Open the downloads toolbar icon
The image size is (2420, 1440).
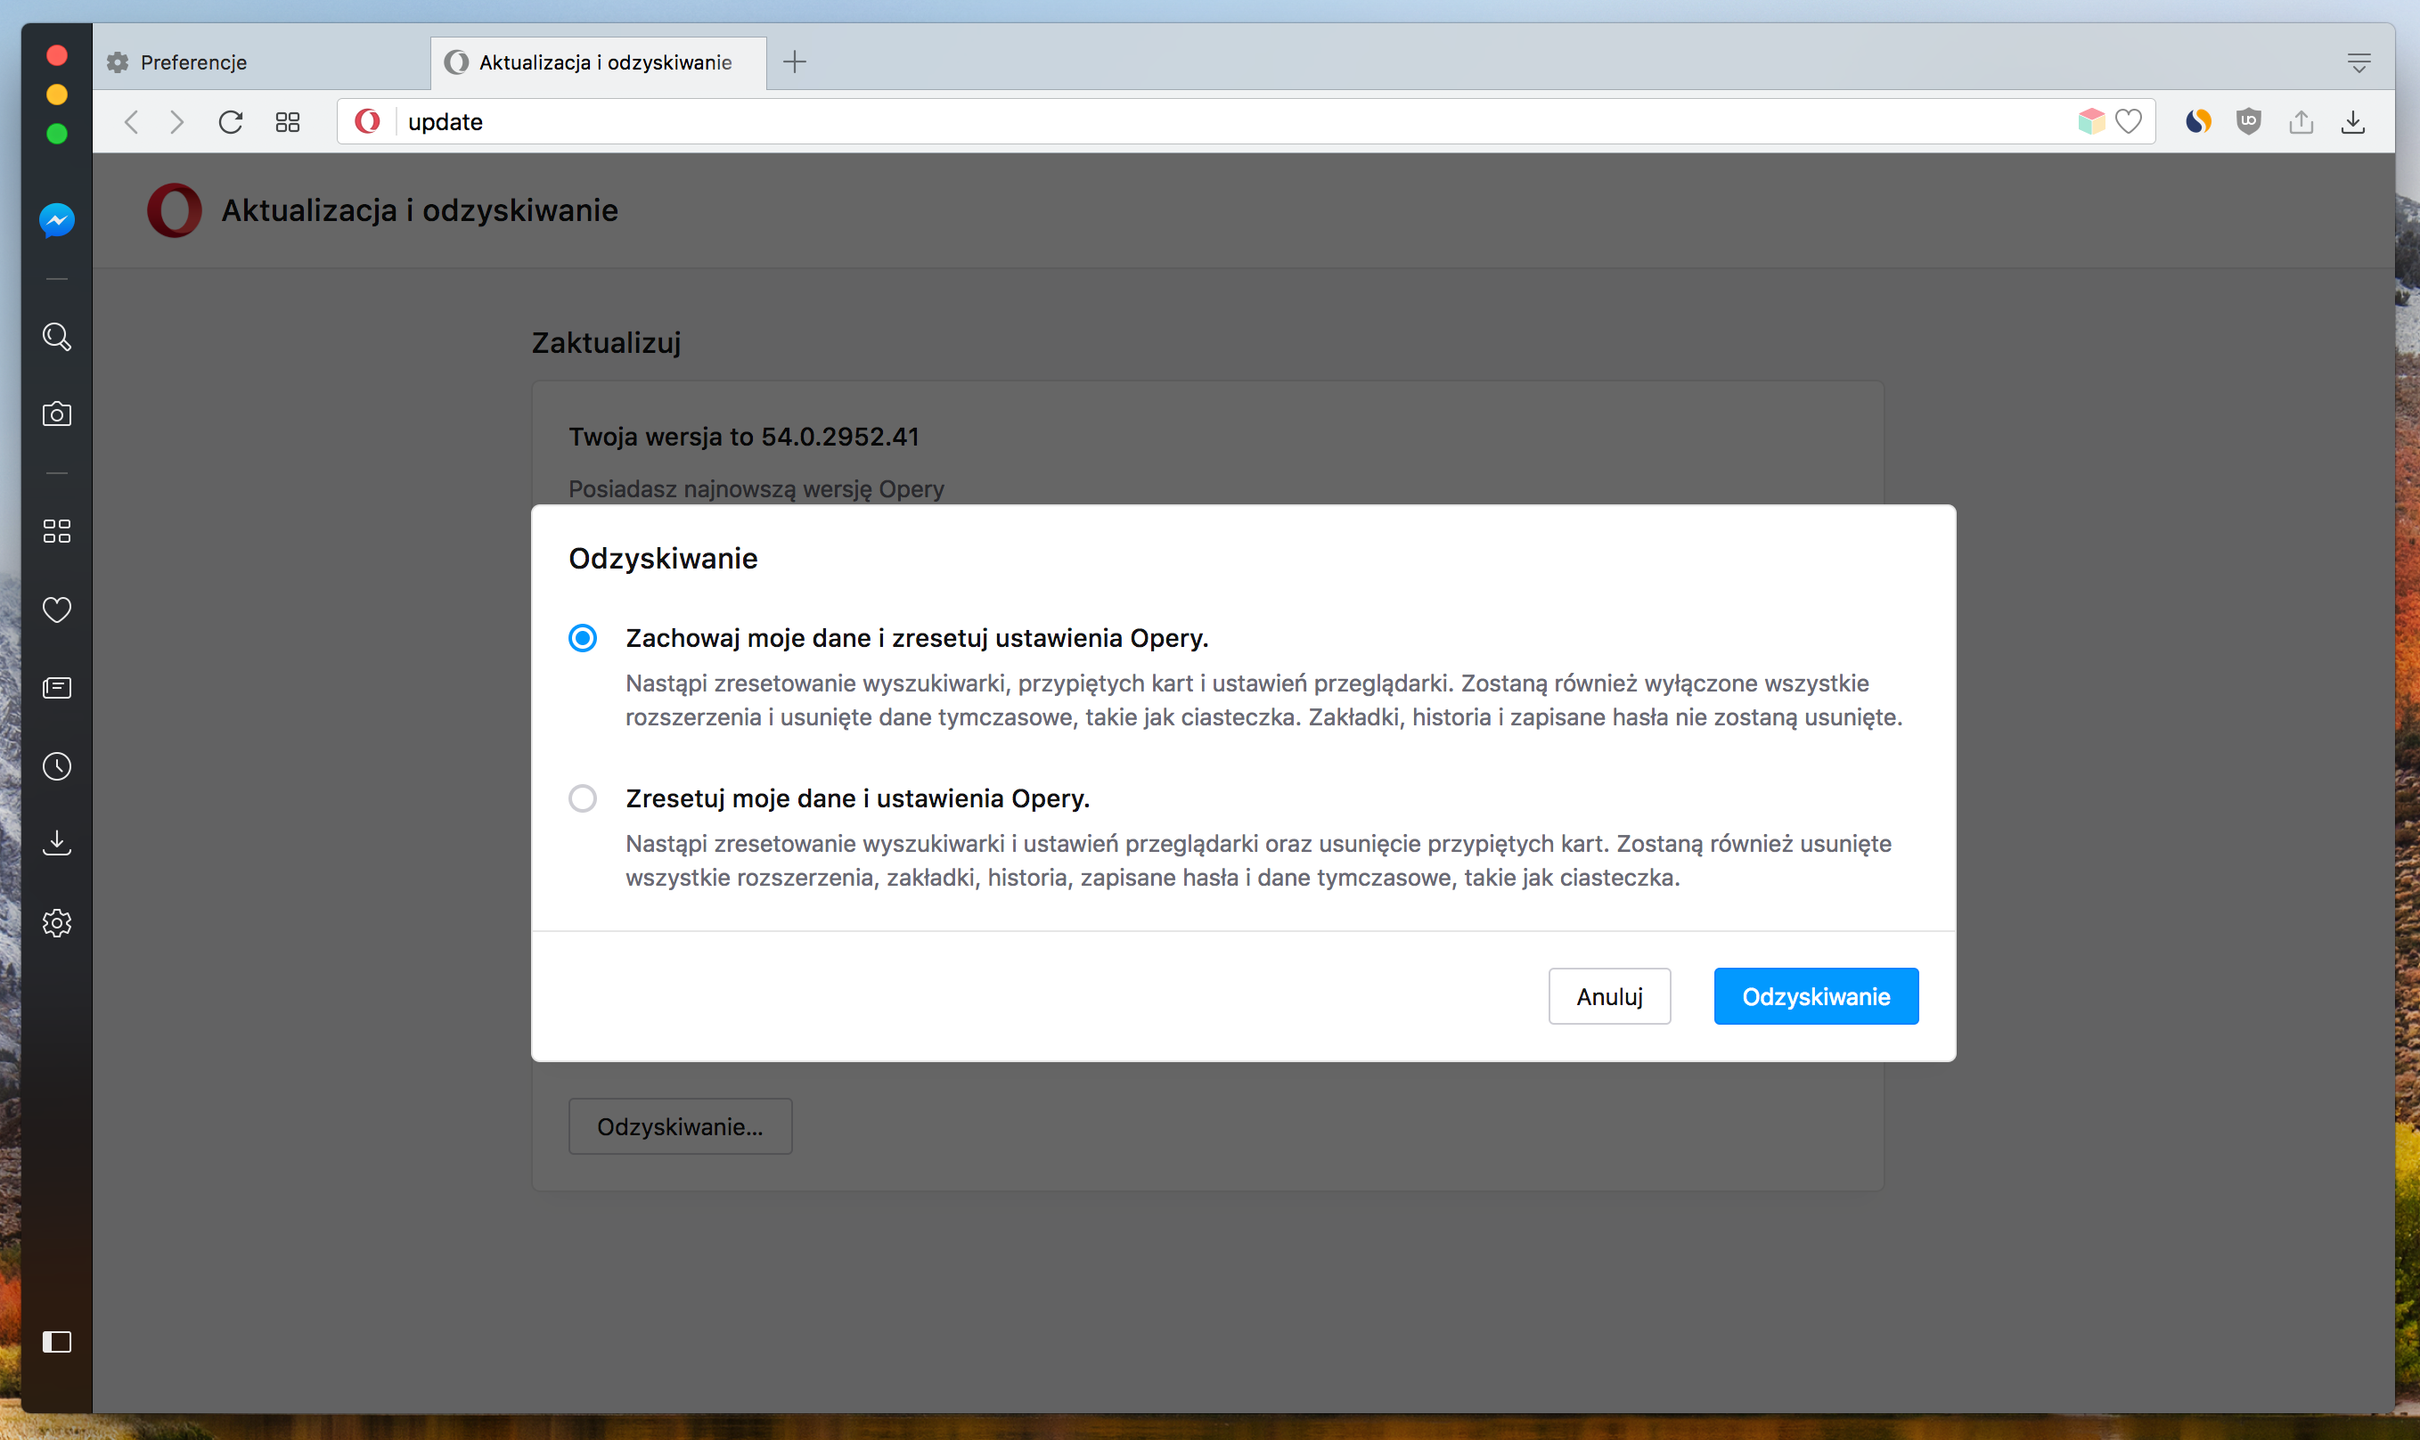2354,122
